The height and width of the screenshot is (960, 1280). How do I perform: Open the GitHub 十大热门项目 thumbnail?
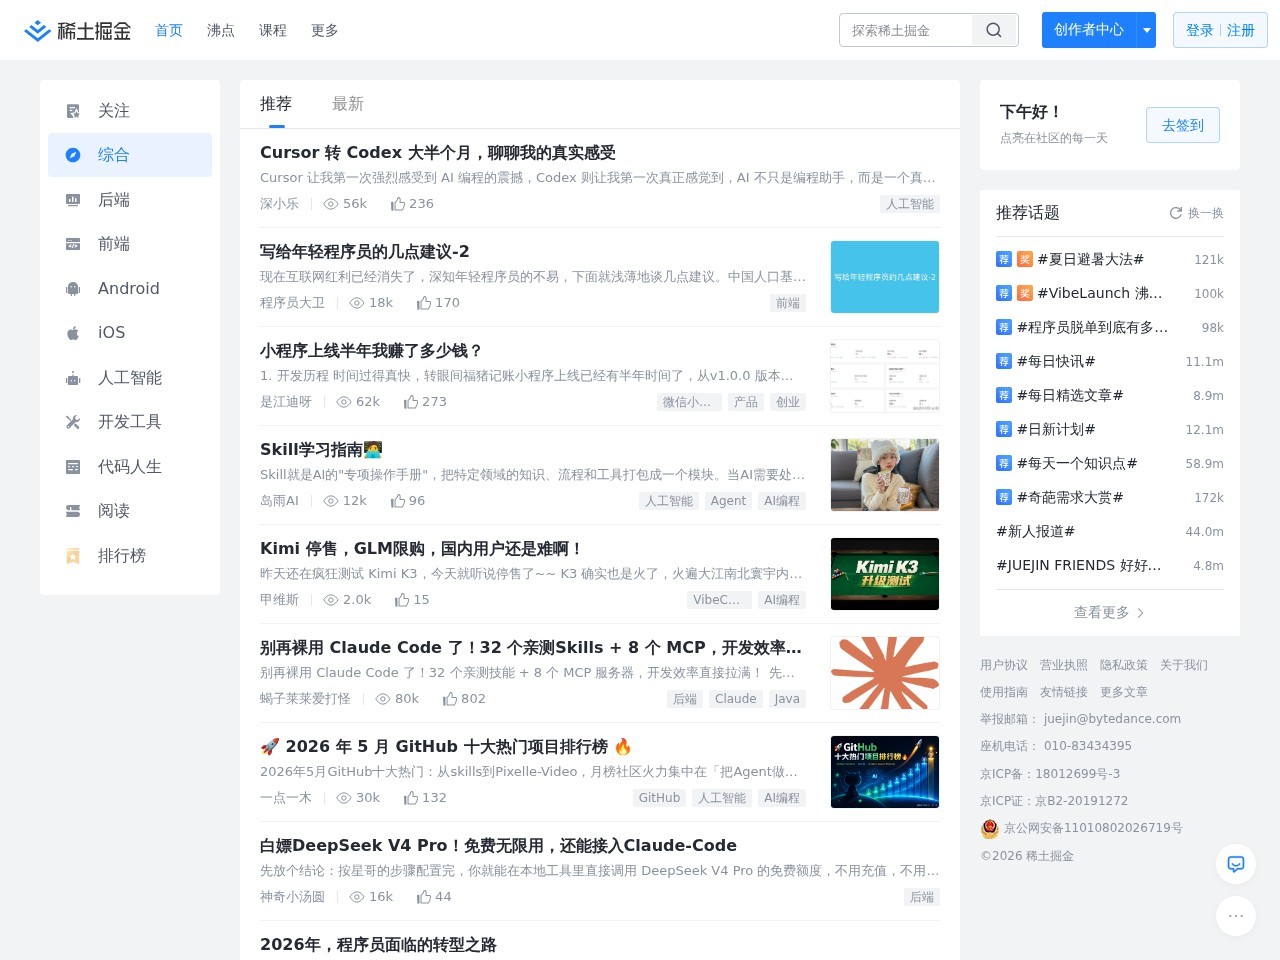pyautogui.click(x=885, y=772)
